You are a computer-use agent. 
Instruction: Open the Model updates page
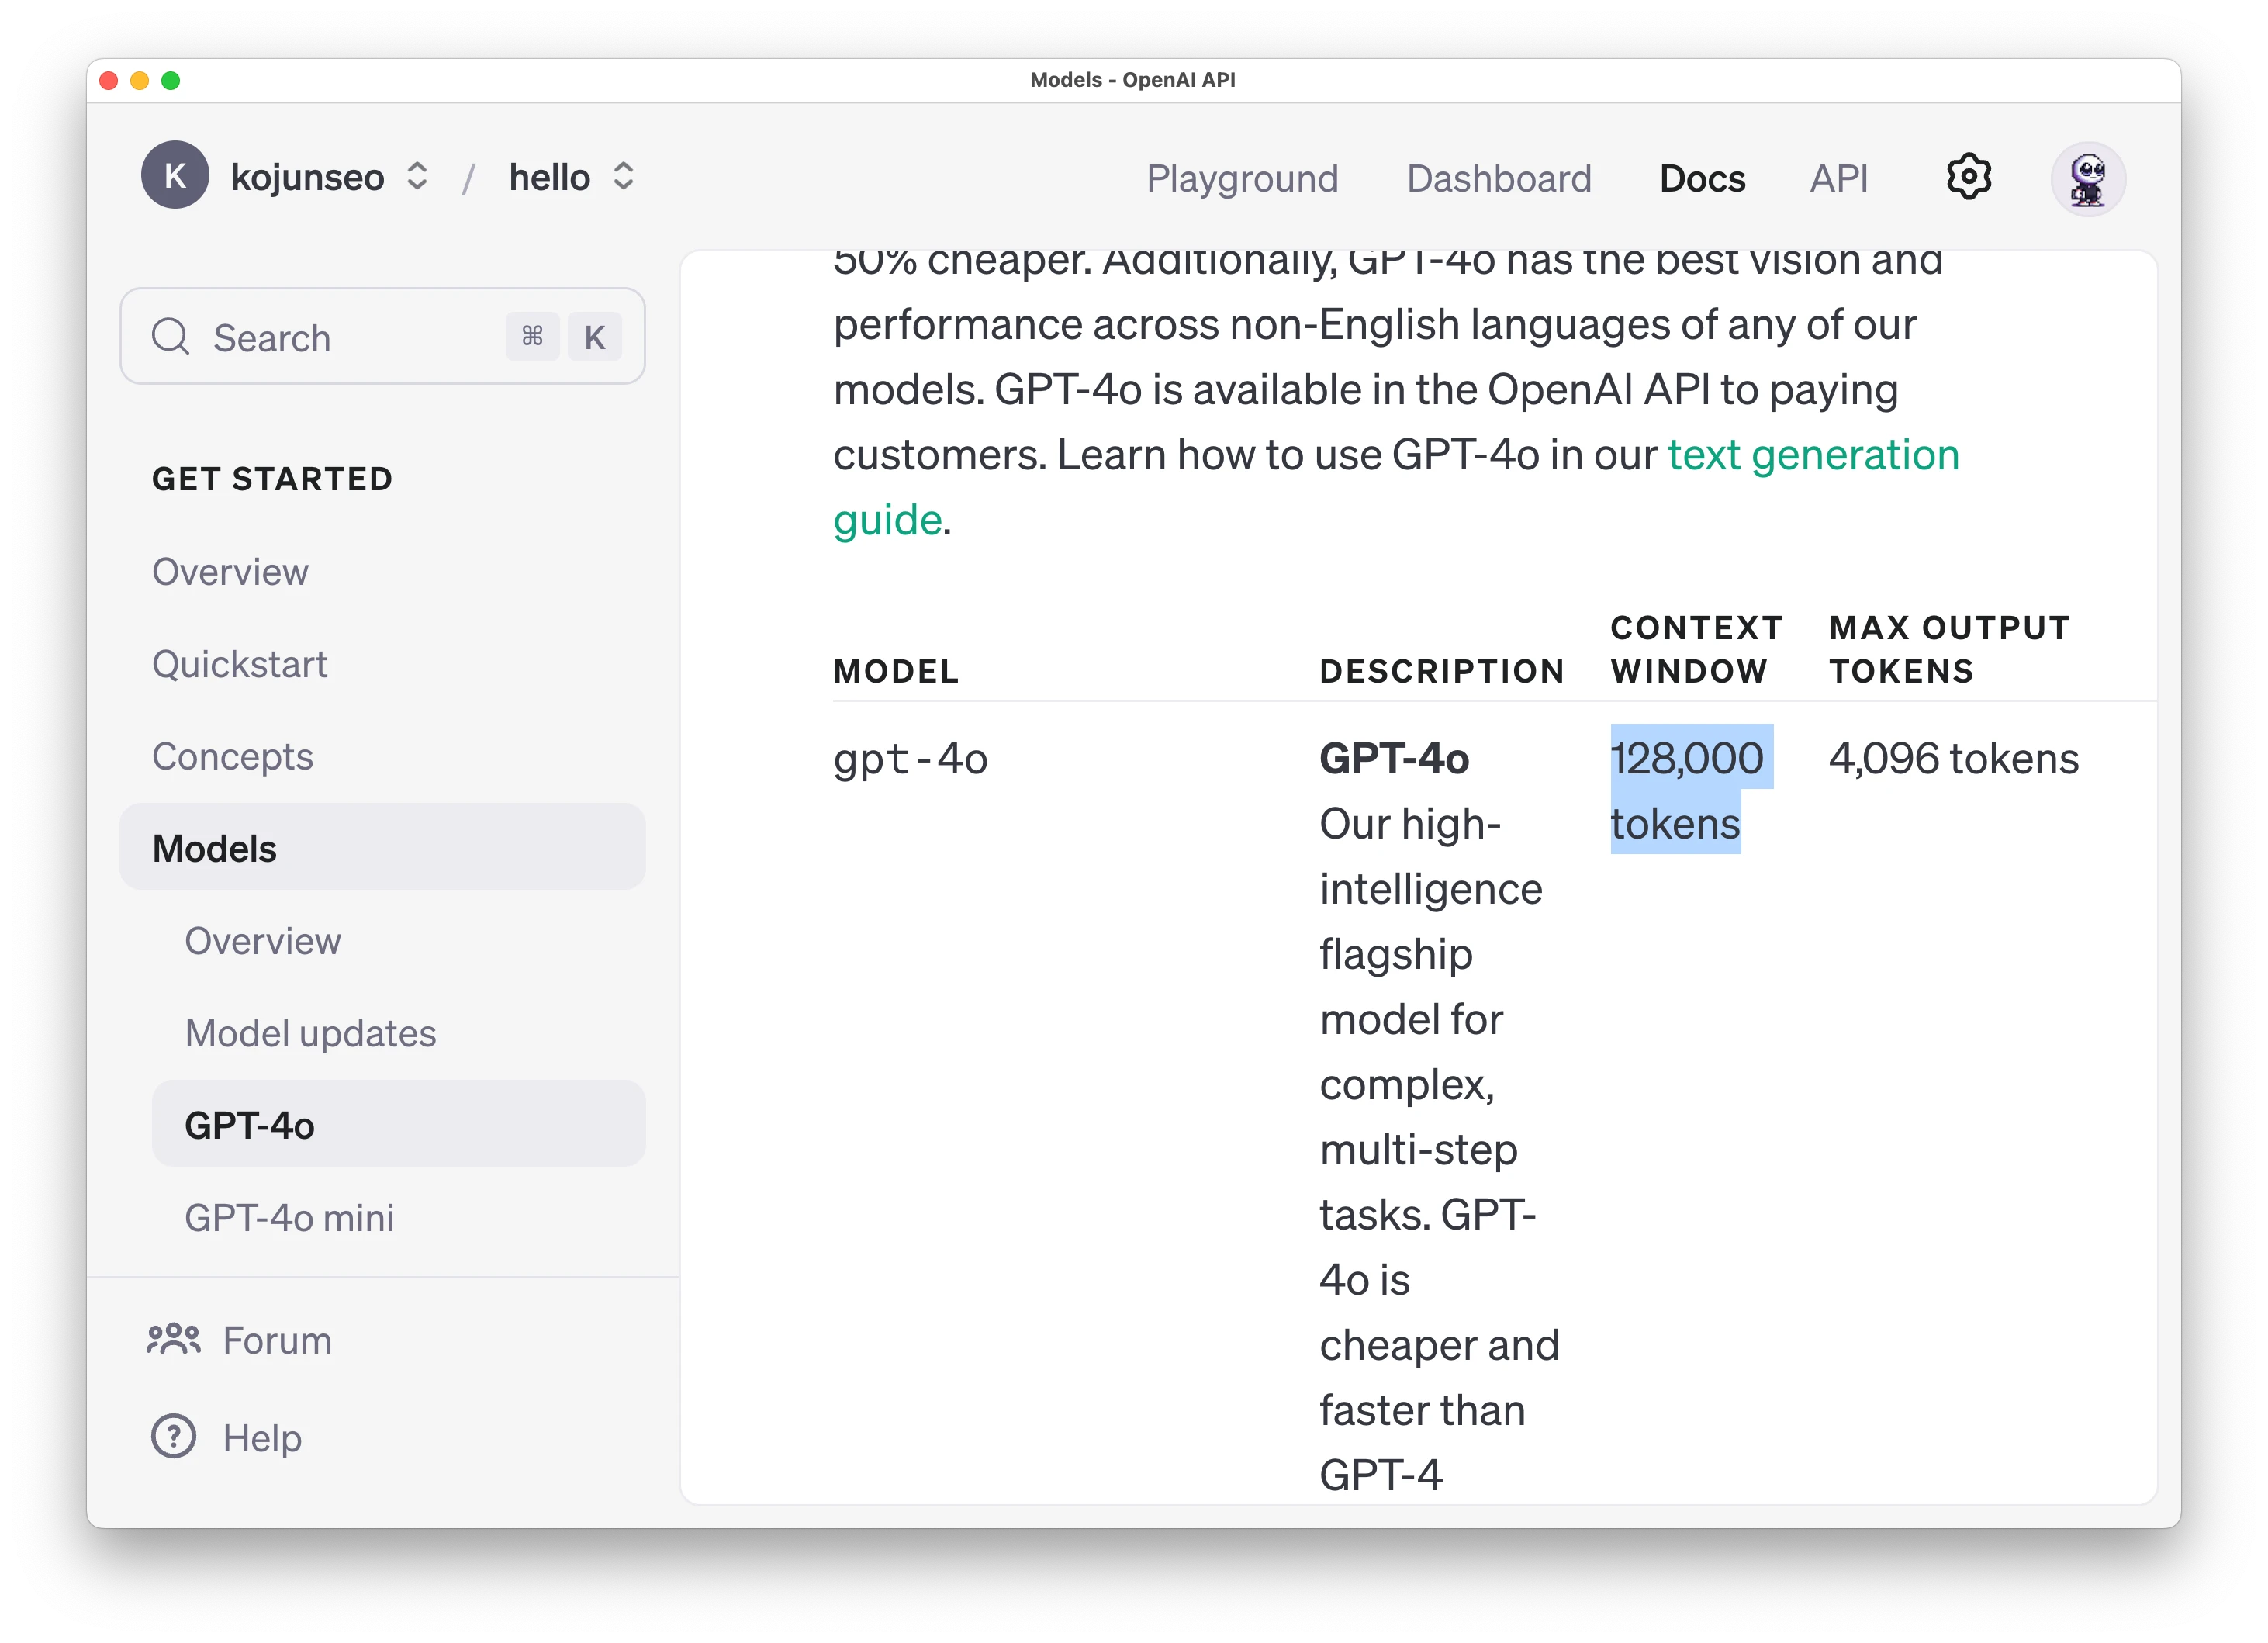tap(310, 1033)
